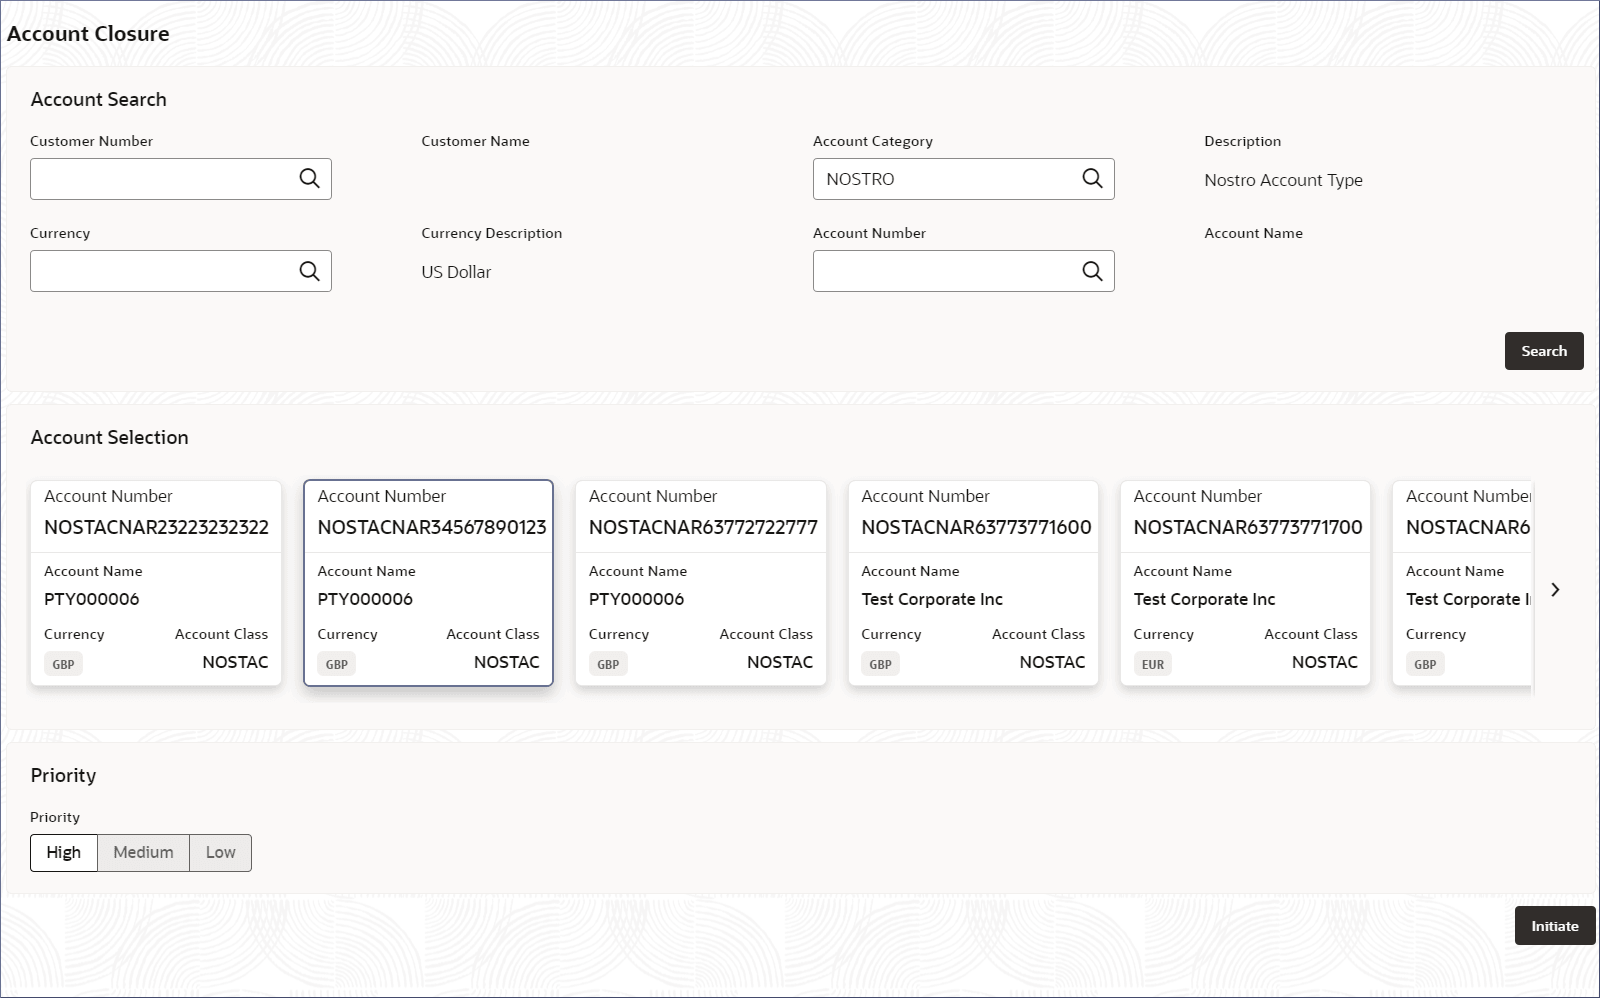Select Low priority option
This screenshot has height=998, width=1600.
[220, 853]
